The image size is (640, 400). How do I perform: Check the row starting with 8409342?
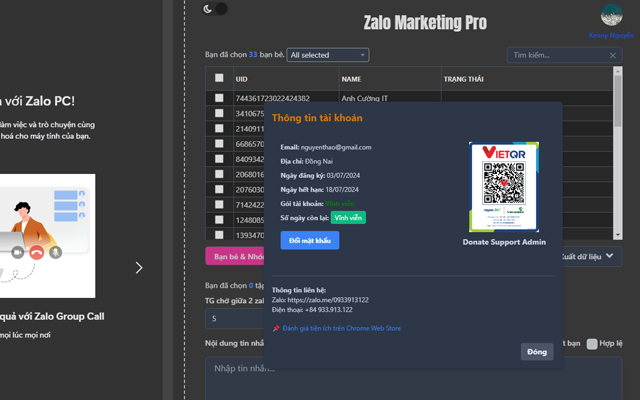(x=219, y=159)
